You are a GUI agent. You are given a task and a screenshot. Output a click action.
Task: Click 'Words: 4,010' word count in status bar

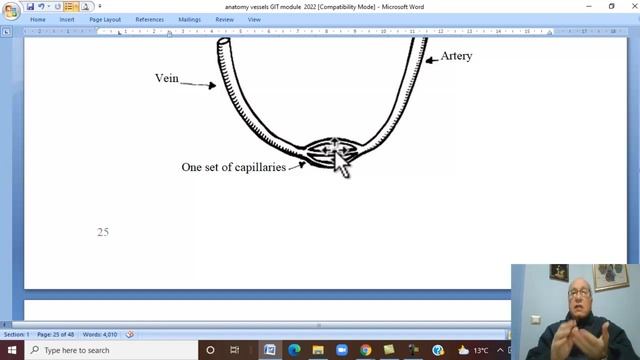point(100,335)
